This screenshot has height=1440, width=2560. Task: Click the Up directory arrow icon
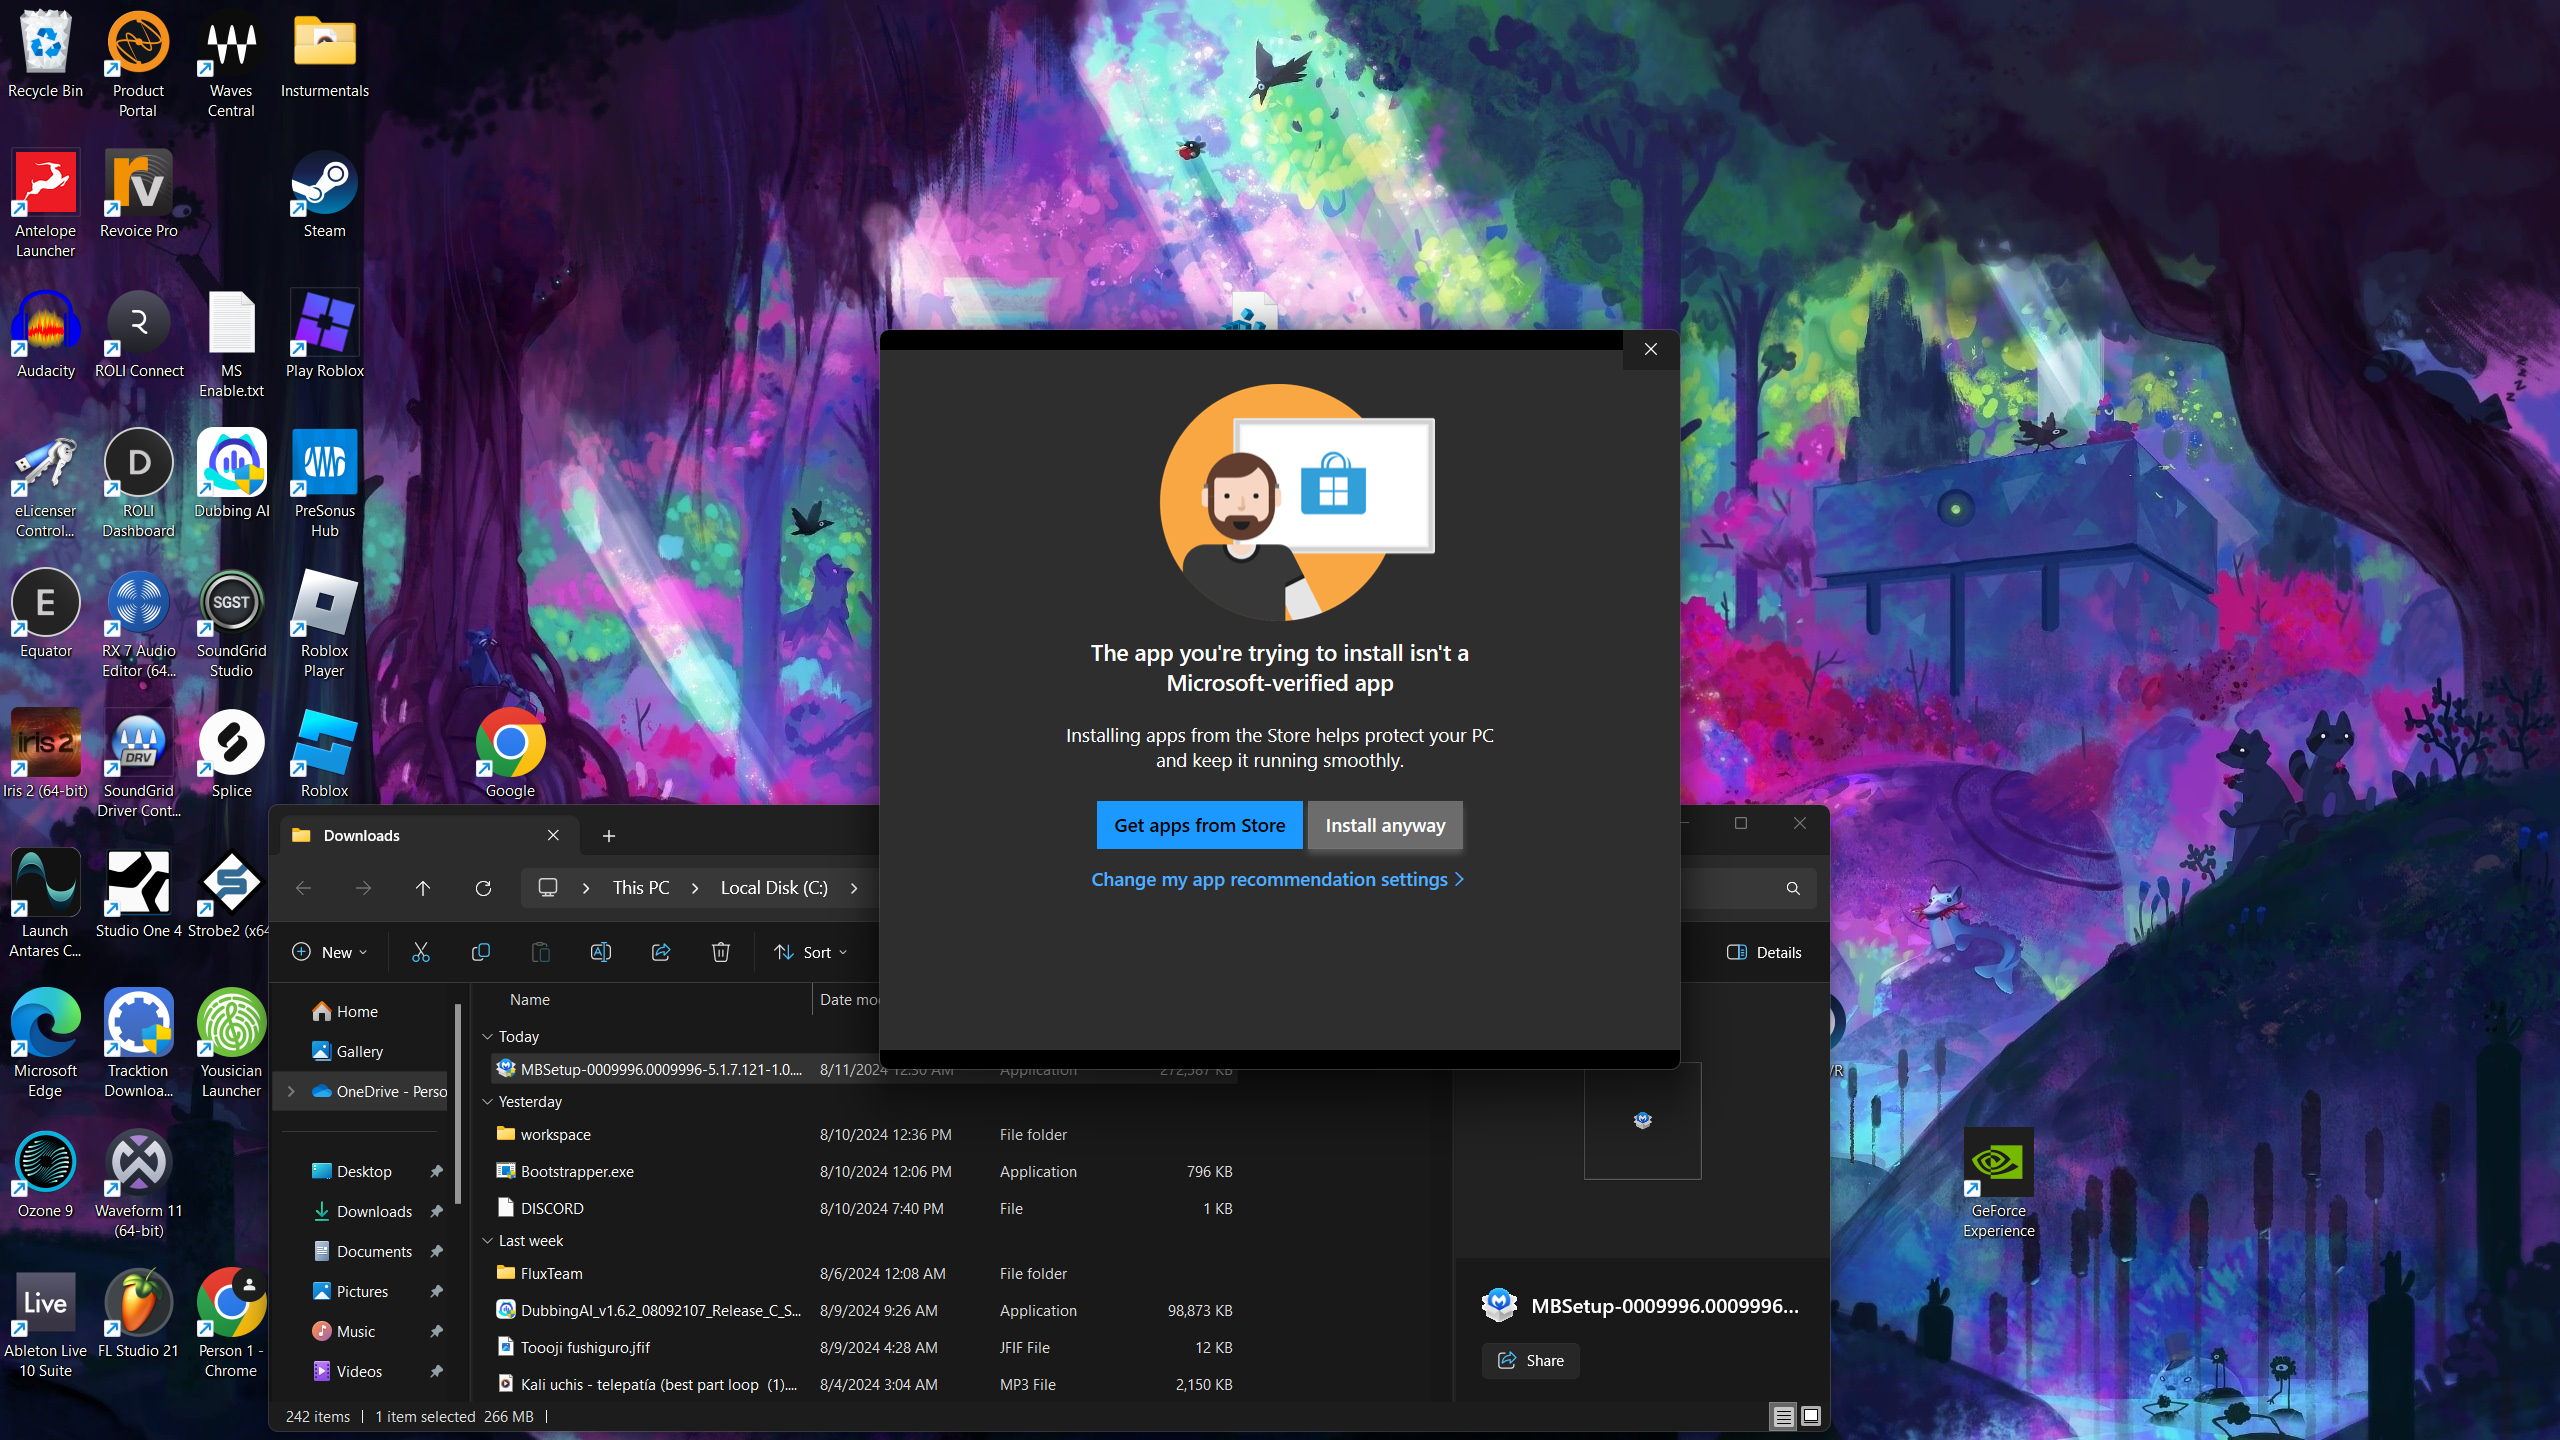tap(423, 888)
